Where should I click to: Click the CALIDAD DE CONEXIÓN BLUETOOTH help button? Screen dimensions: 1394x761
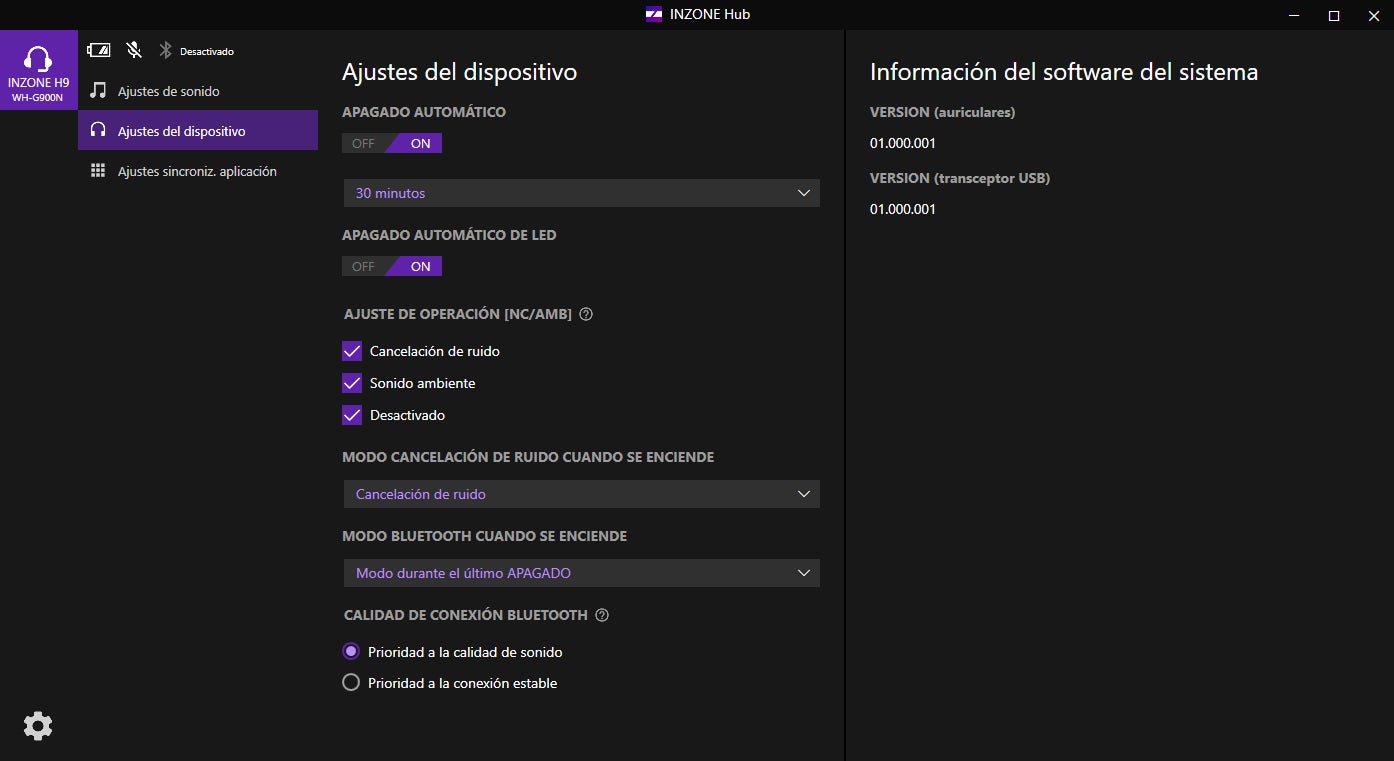pyautogui.click(x=601, y=615)
